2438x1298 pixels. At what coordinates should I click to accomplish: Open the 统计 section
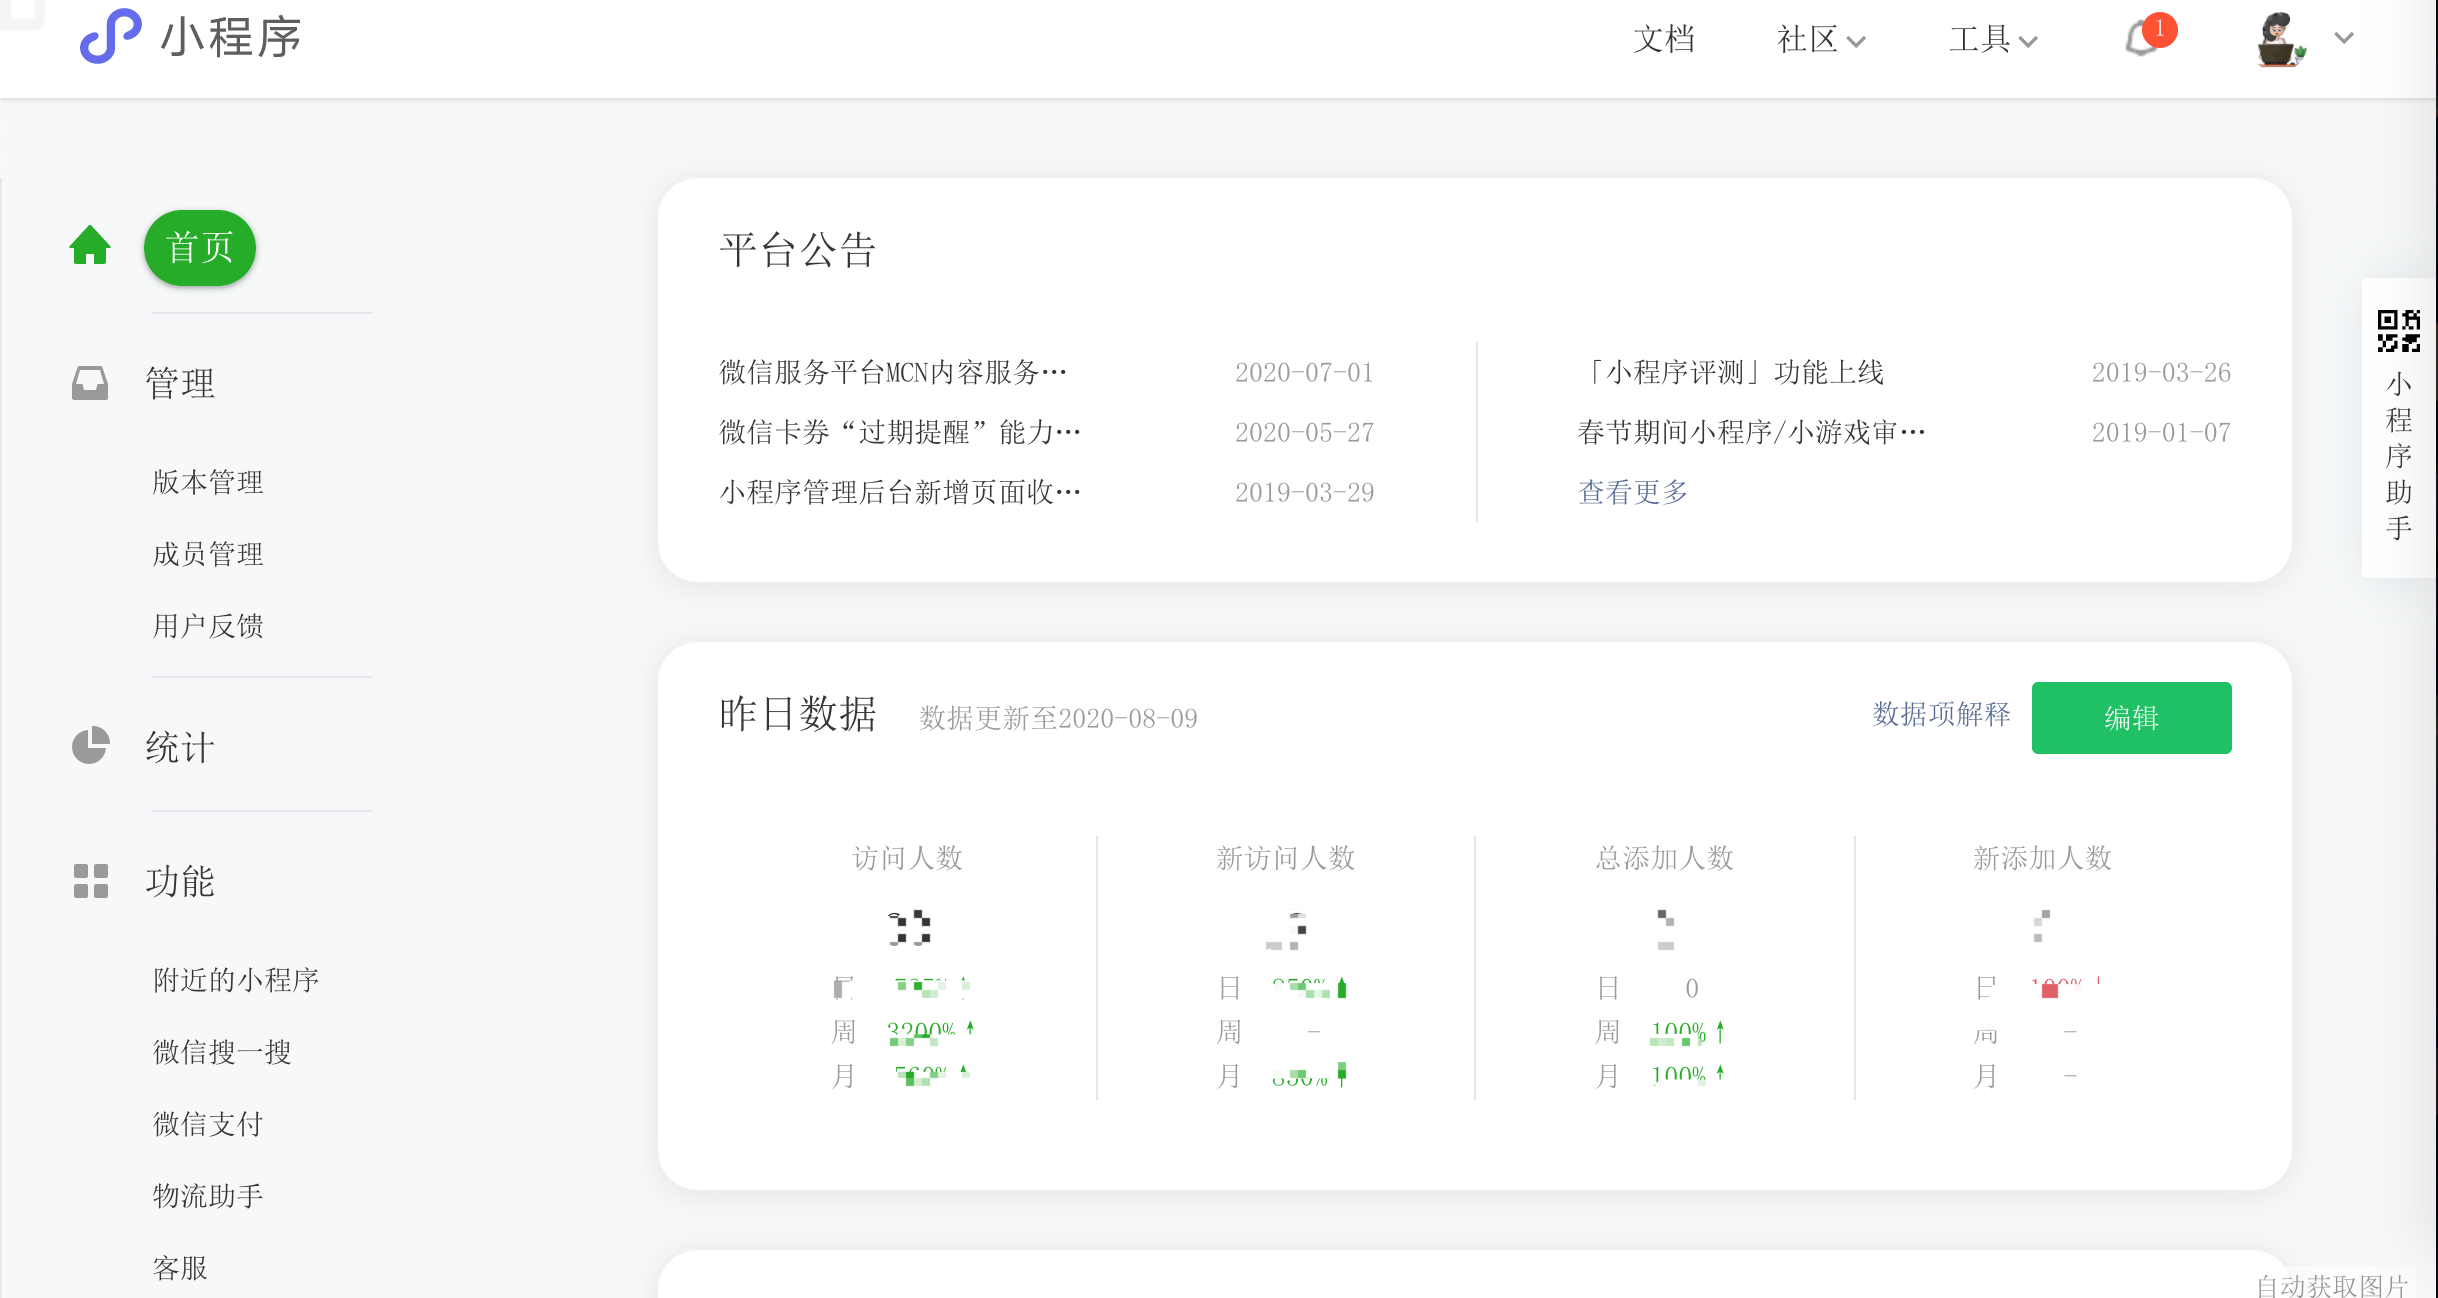point(180,747)
